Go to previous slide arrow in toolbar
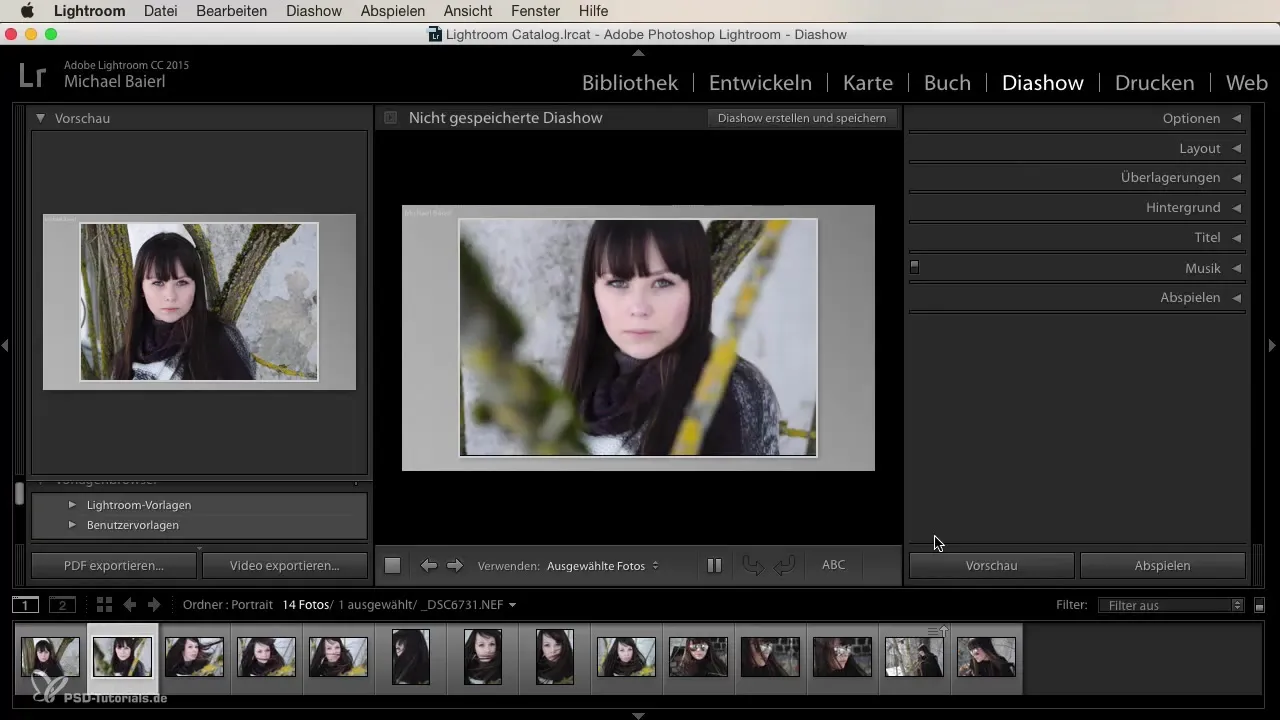The image size is (1280, 720). [x=428, y=566]
